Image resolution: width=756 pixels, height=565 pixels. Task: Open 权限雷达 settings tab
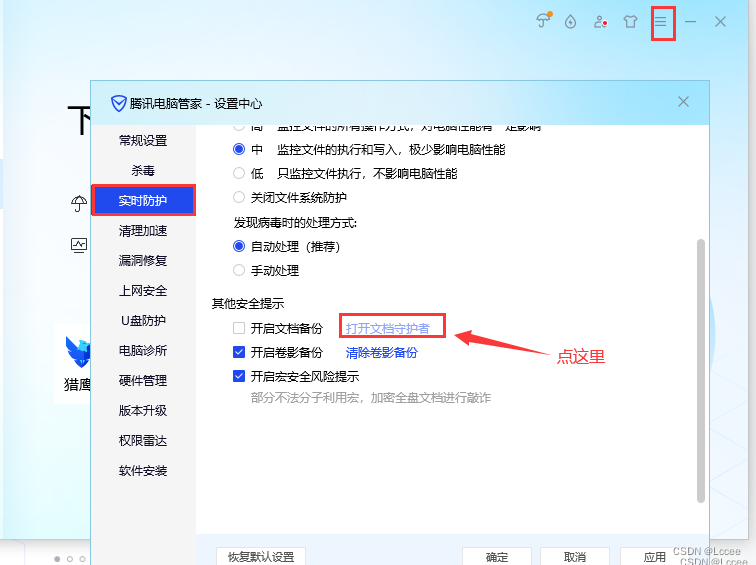tap(143, 440)
